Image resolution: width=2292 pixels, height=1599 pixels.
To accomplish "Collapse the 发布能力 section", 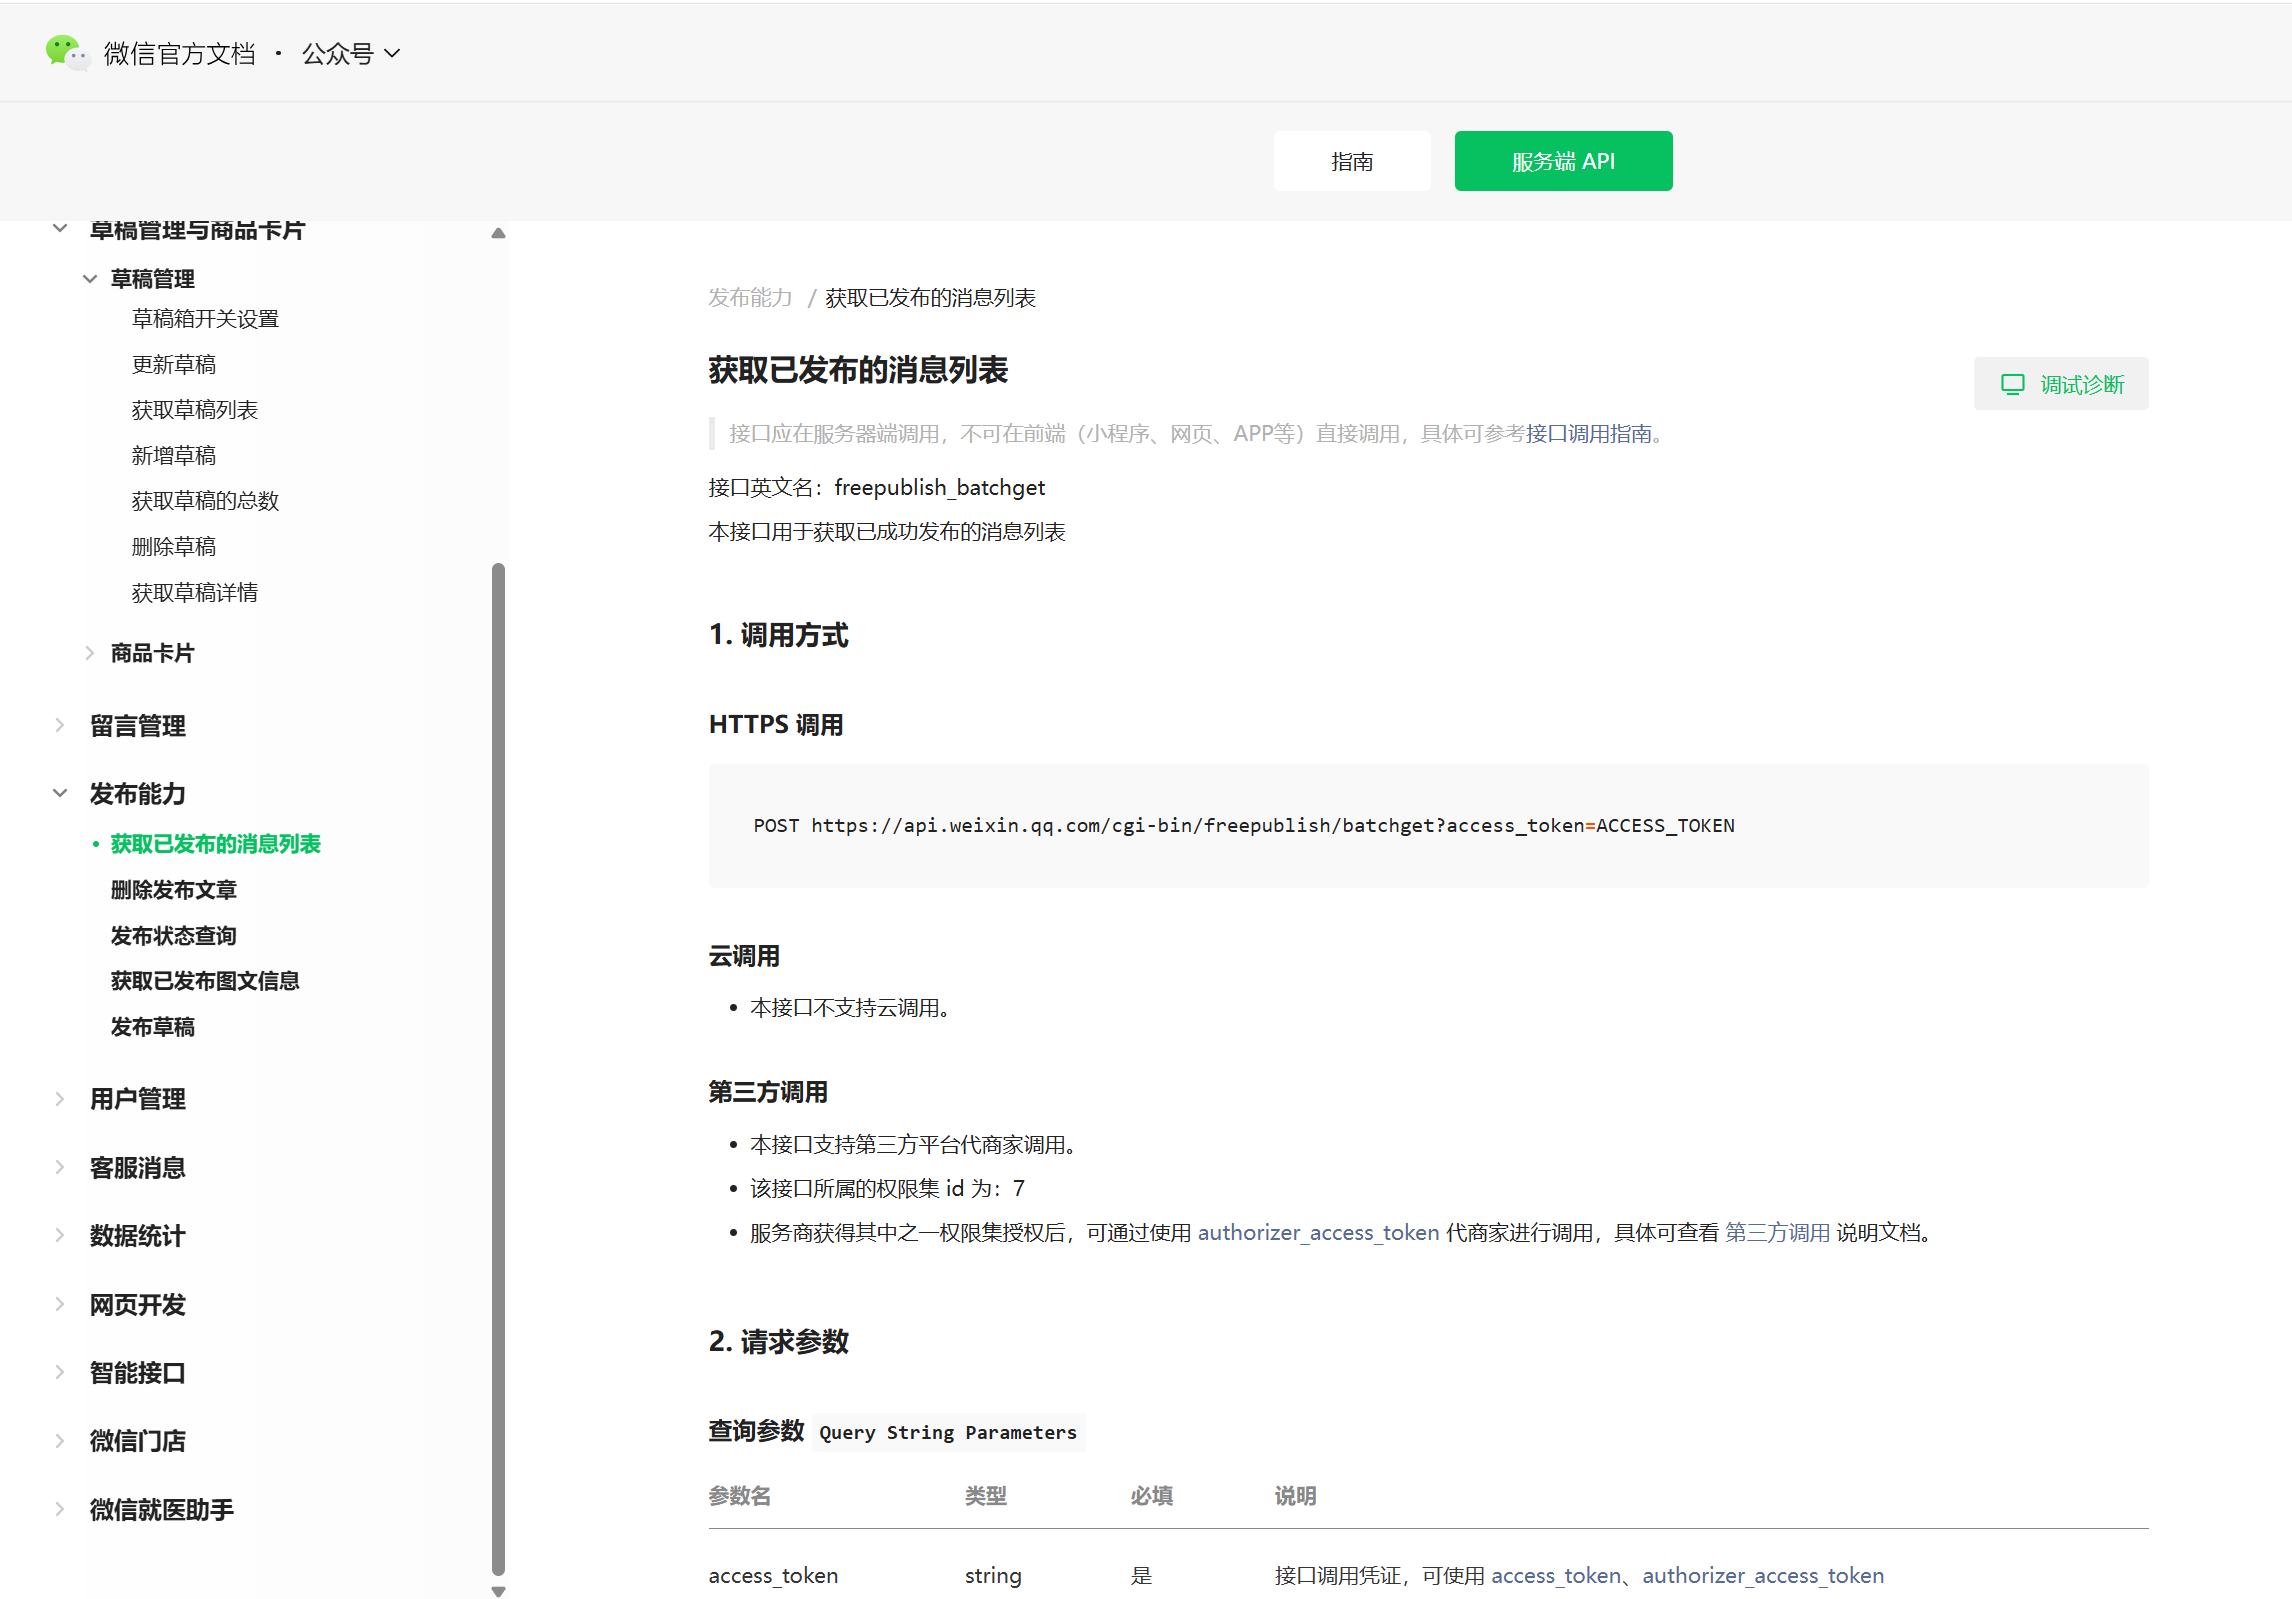I will [60, 793].
